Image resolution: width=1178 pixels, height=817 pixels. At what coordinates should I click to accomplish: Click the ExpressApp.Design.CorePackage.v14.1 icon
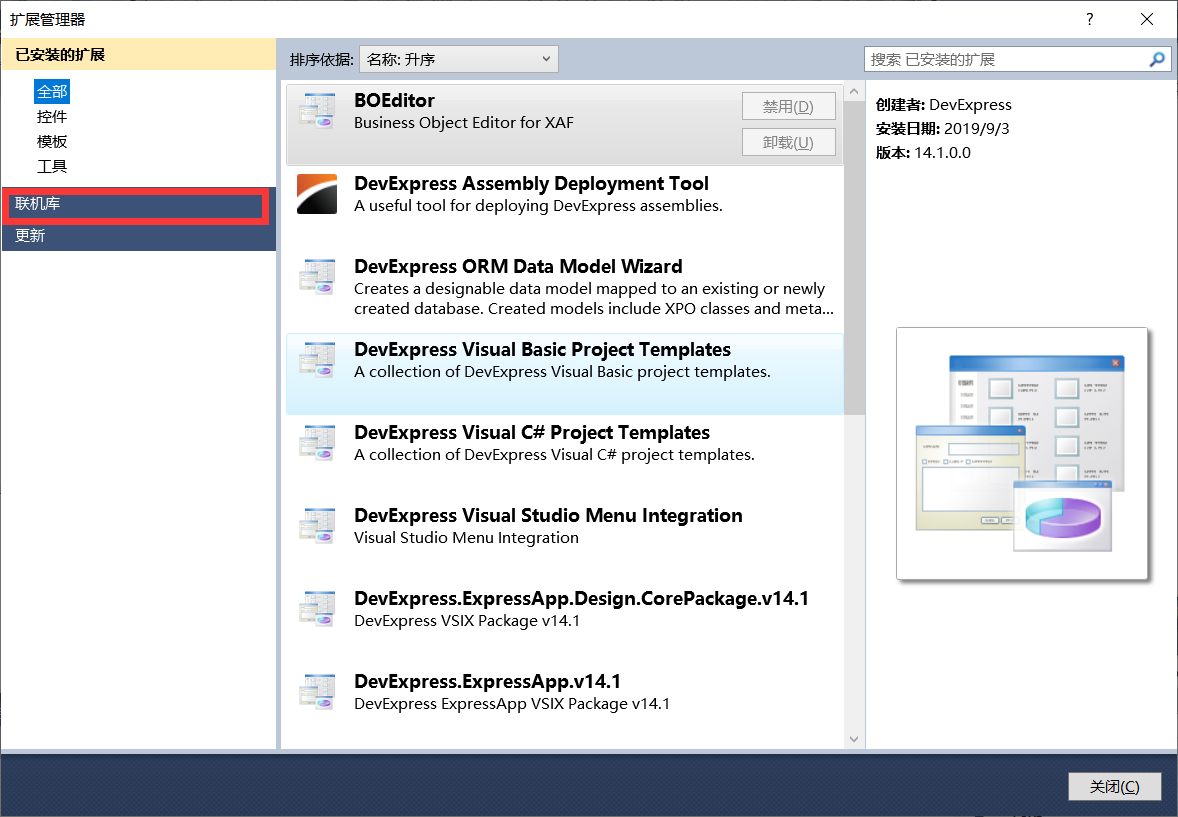point(317,609)
